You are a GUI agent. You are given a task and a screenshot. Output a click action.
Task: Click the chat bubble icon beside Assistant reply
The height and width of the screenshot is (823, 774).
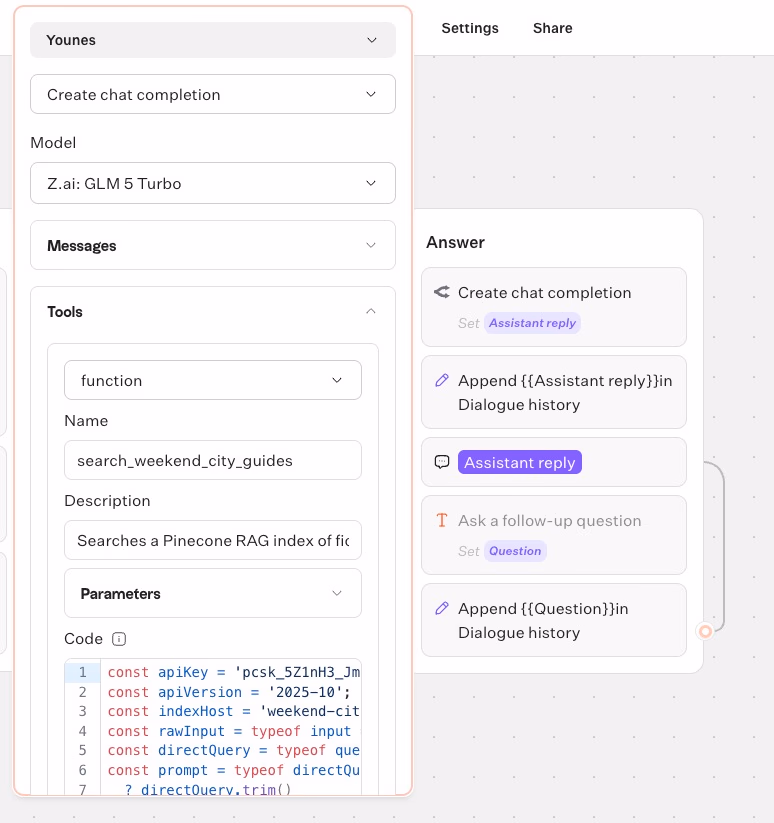441,463
